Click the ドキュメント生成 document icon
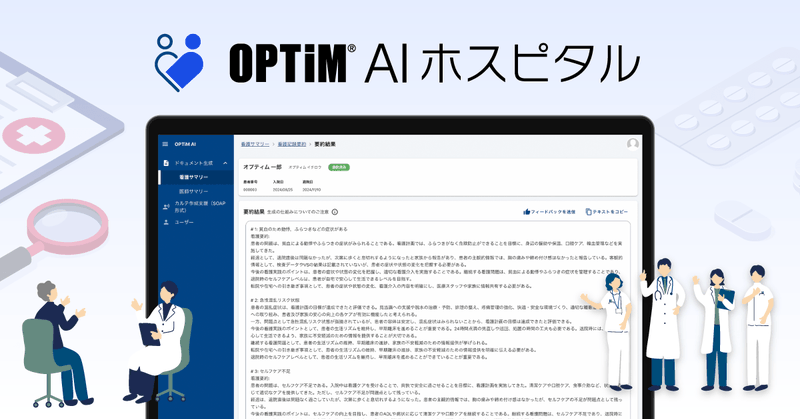Image resolution: width=800 pixels, height=419 pixels. [166, 163]
